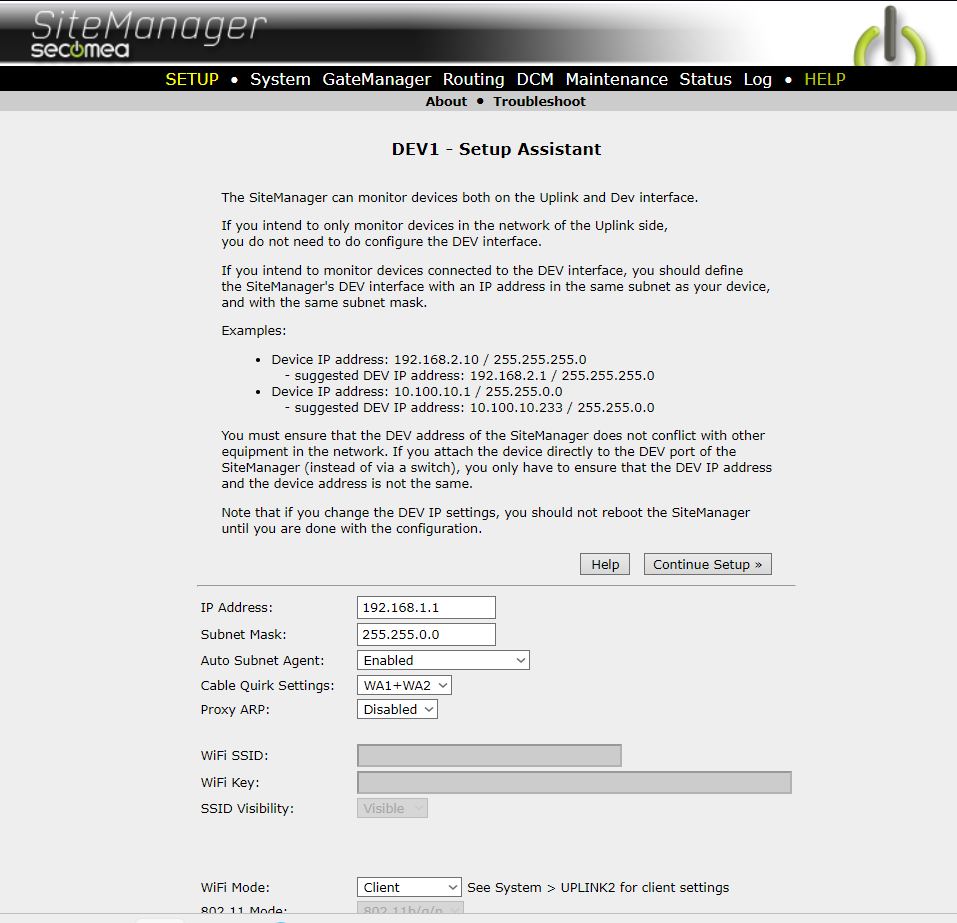Open the Maintenance menu
Screen dimensions: 957x923
click(x=616, y=79)
